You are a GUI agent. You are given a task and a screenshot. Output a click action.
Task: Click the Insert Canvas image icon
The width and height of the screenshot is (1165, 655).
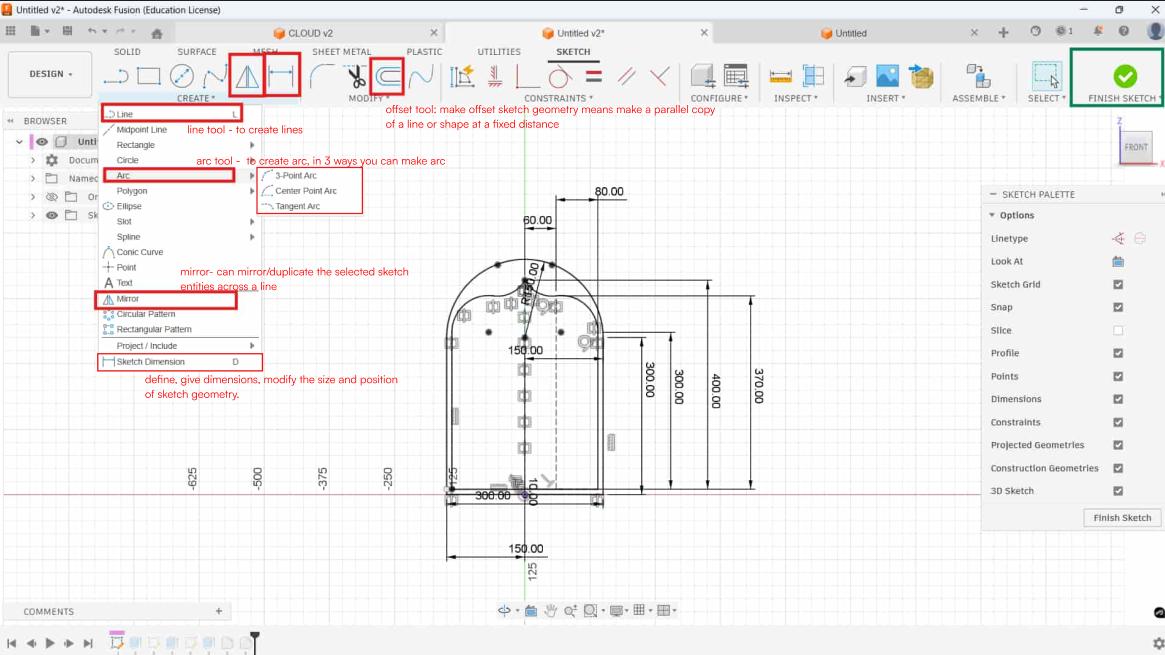887,76
